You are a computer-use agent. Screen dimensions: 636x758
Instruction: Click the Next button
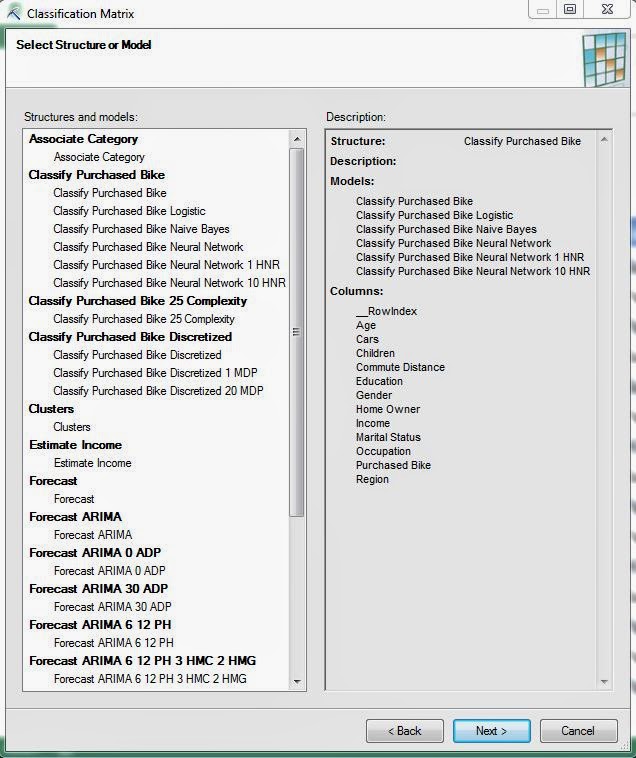click(x=491, y=730)
